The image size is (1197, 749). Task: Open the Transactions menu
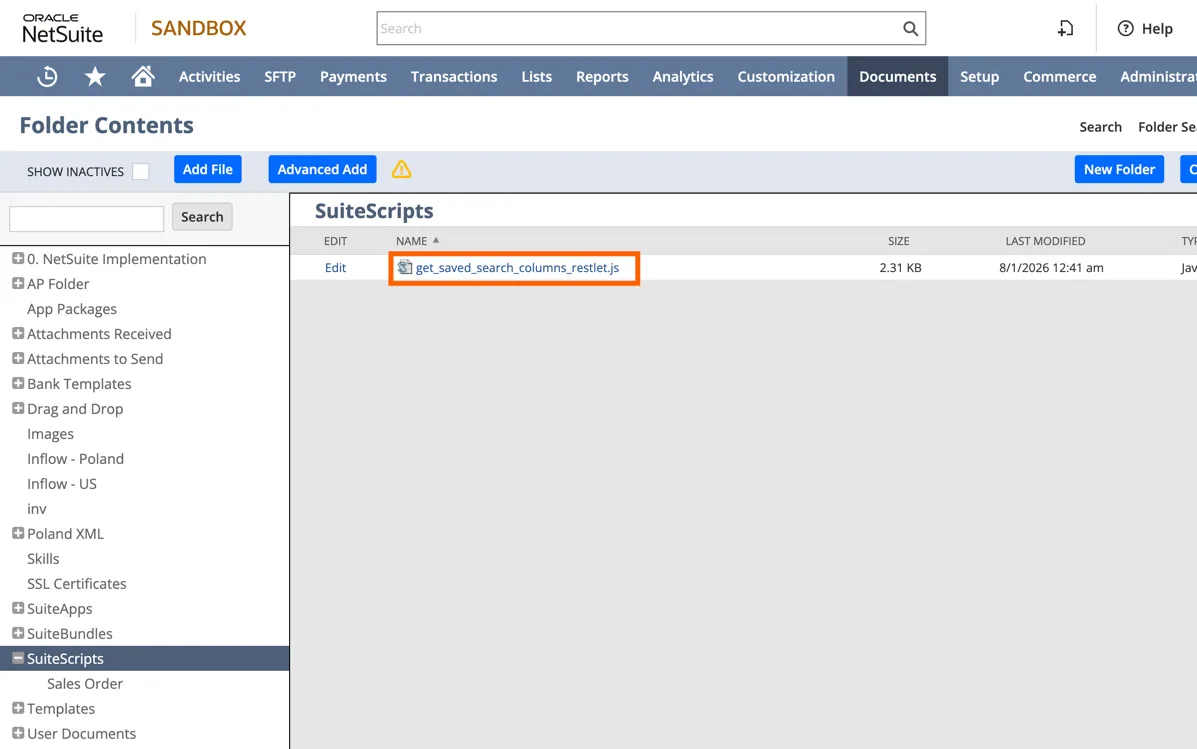[x=454, y=76]
